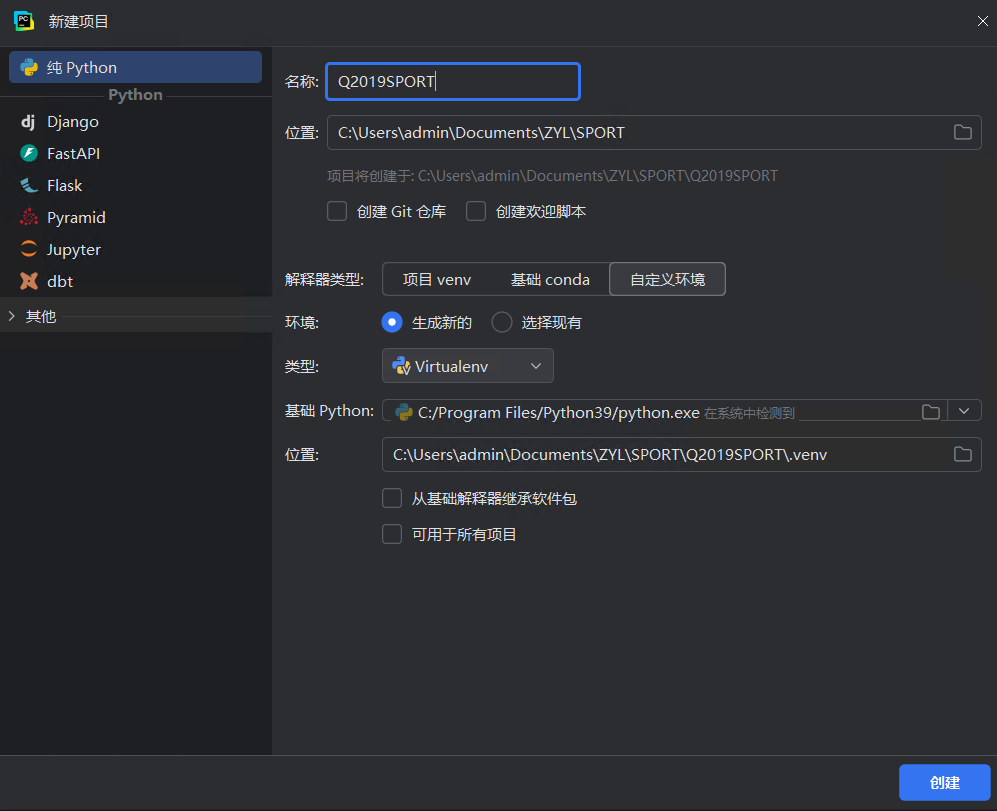Browse folder for .venv environment location
Image resolution: width=997 pixels, height=811 pixels.
[x=962, y=454]
